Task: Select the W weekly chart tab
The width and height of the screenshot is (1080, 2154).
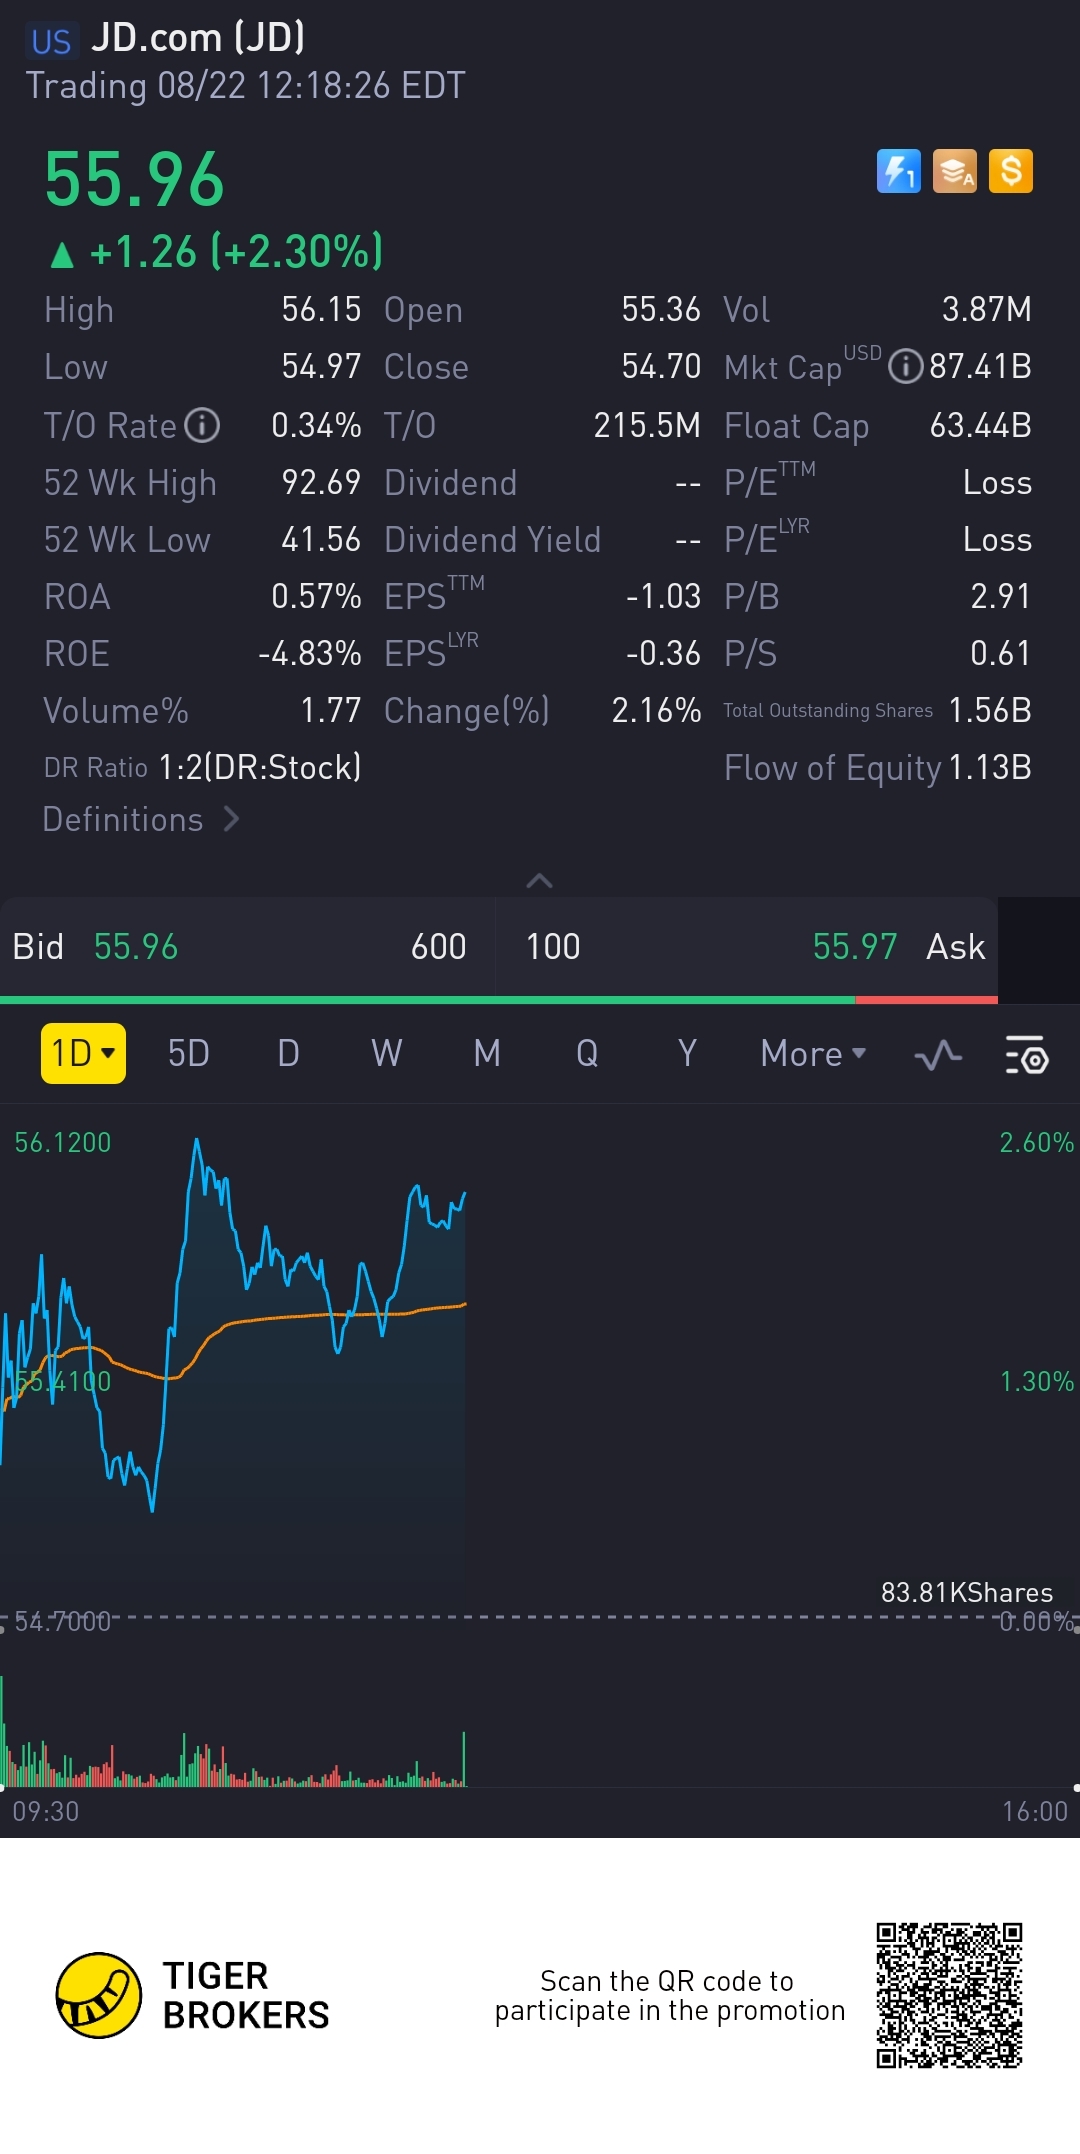Action: (386, 1054)
